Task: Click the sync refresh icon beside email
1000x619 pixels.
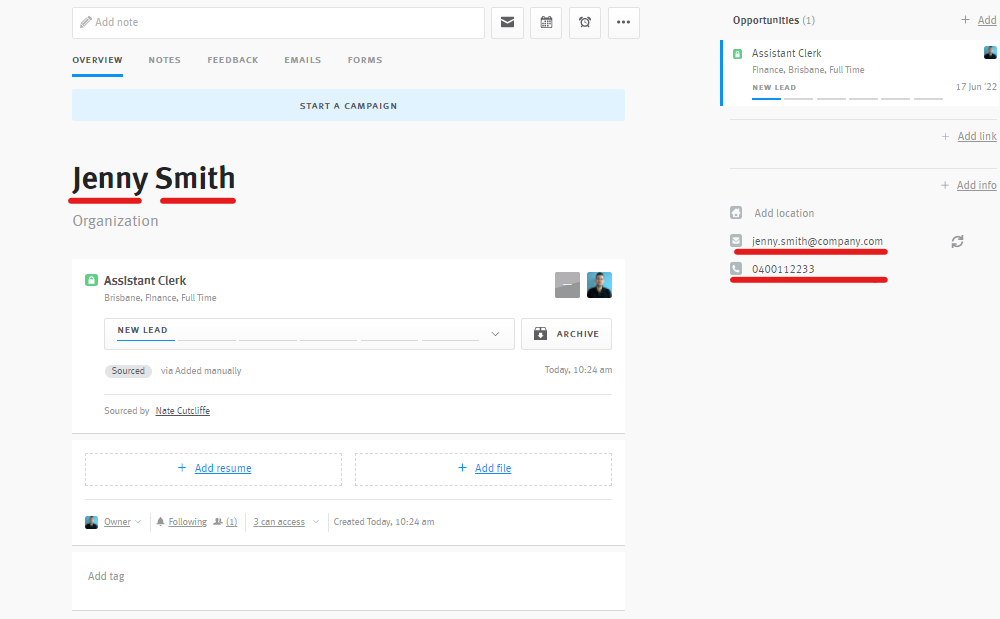Action: (x=957, y=241)
